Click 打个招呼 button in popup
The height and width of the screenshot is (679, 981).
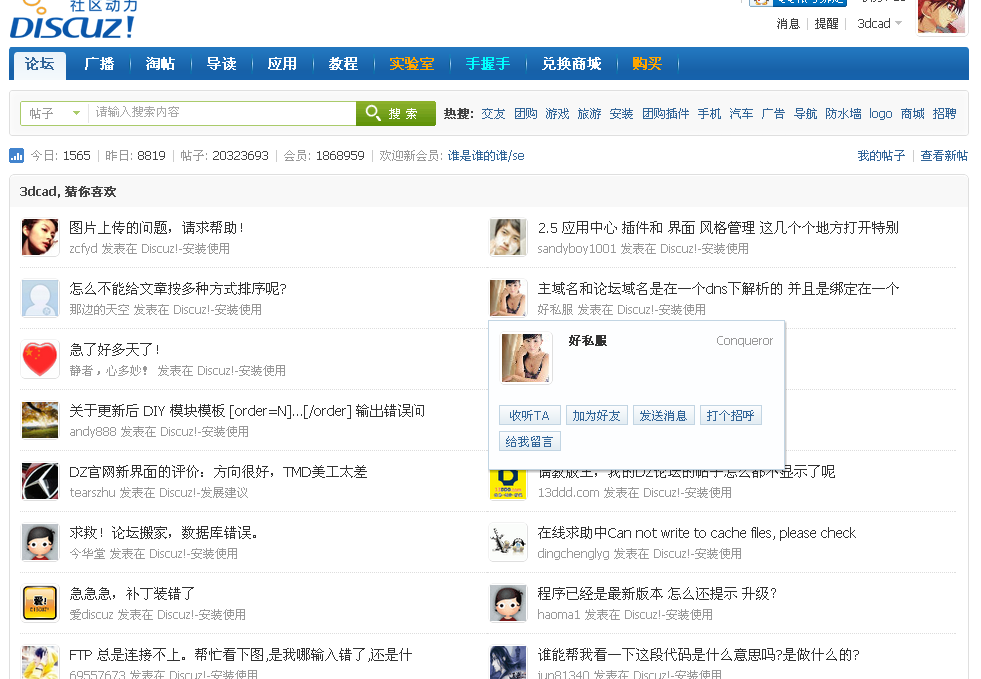730,416
